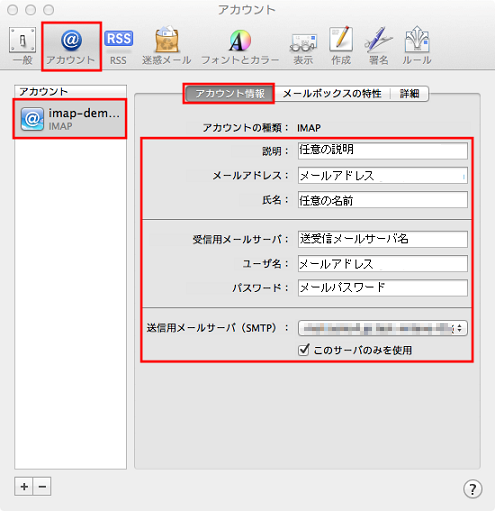Click the 氏名 name field

click(383, 200)
